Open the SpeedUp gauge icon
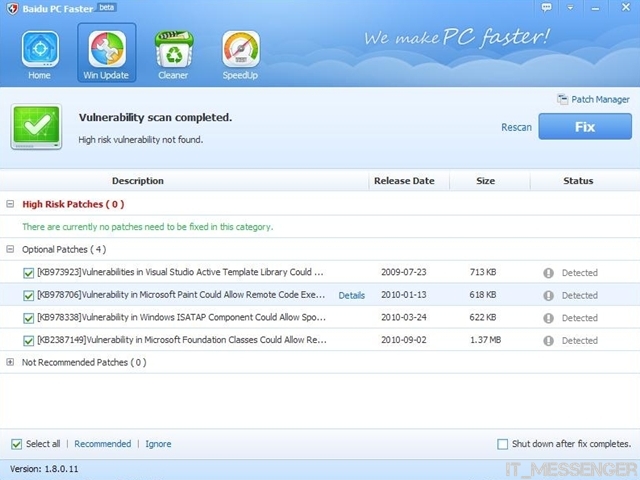 pos(241,49)
